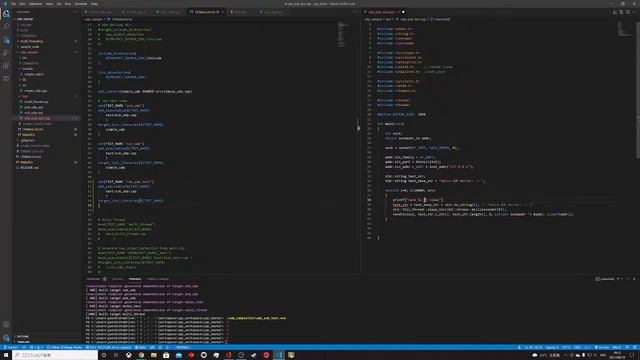Open the Selection menu
The height and width of the screenshot is (360, 640).
pyautogui.click(x=36, y=4)
